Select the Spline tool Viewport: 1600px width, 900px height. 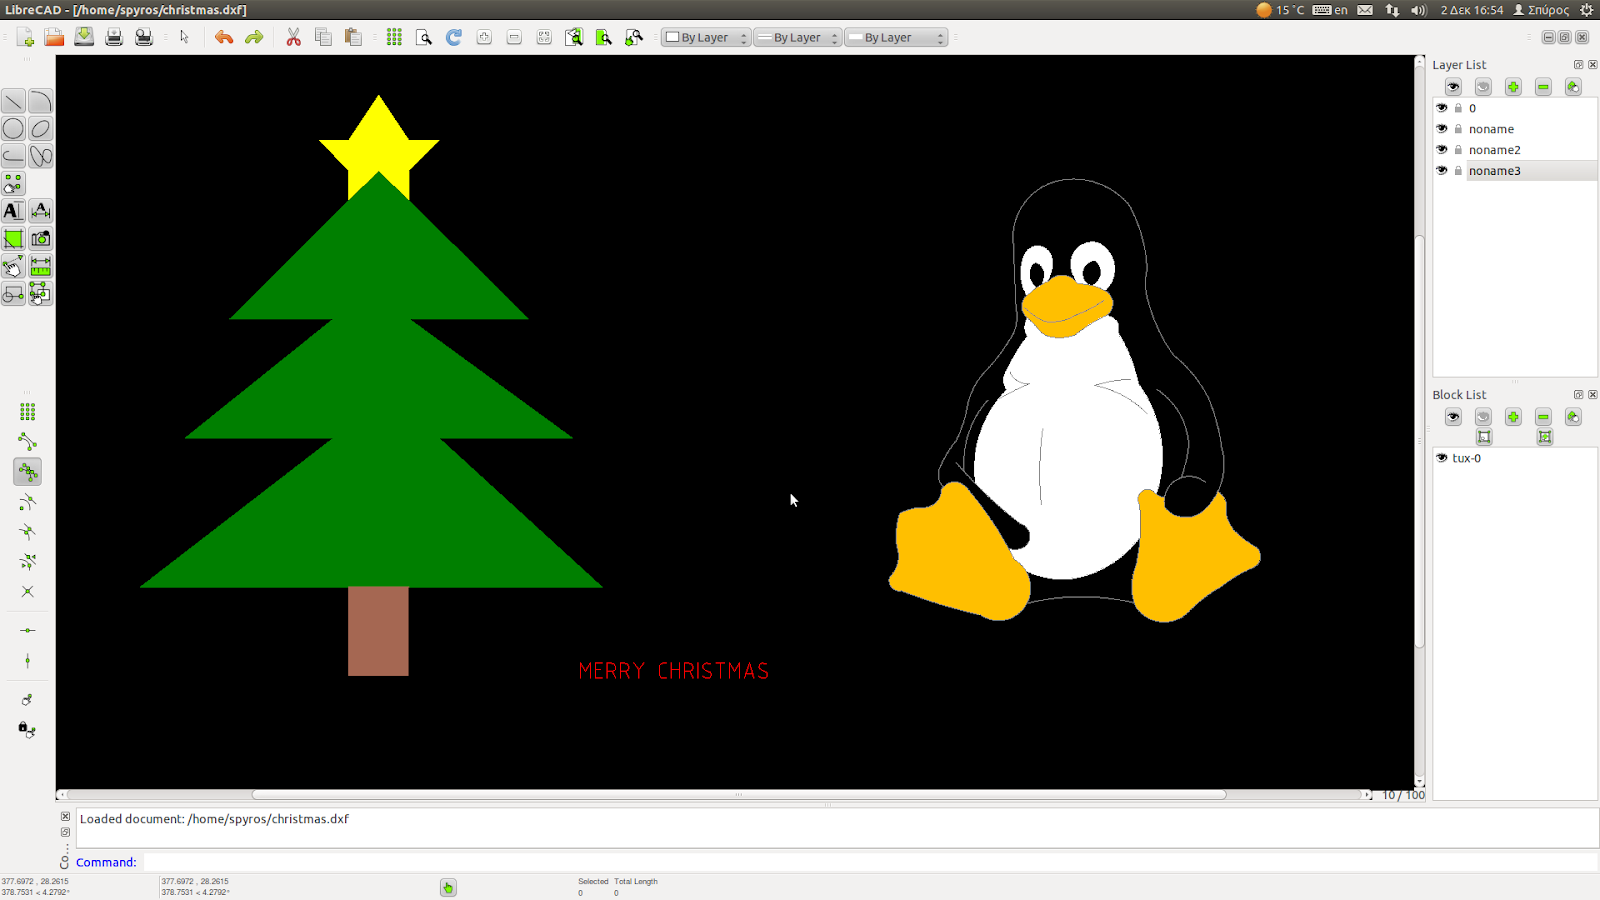[40, 156]
